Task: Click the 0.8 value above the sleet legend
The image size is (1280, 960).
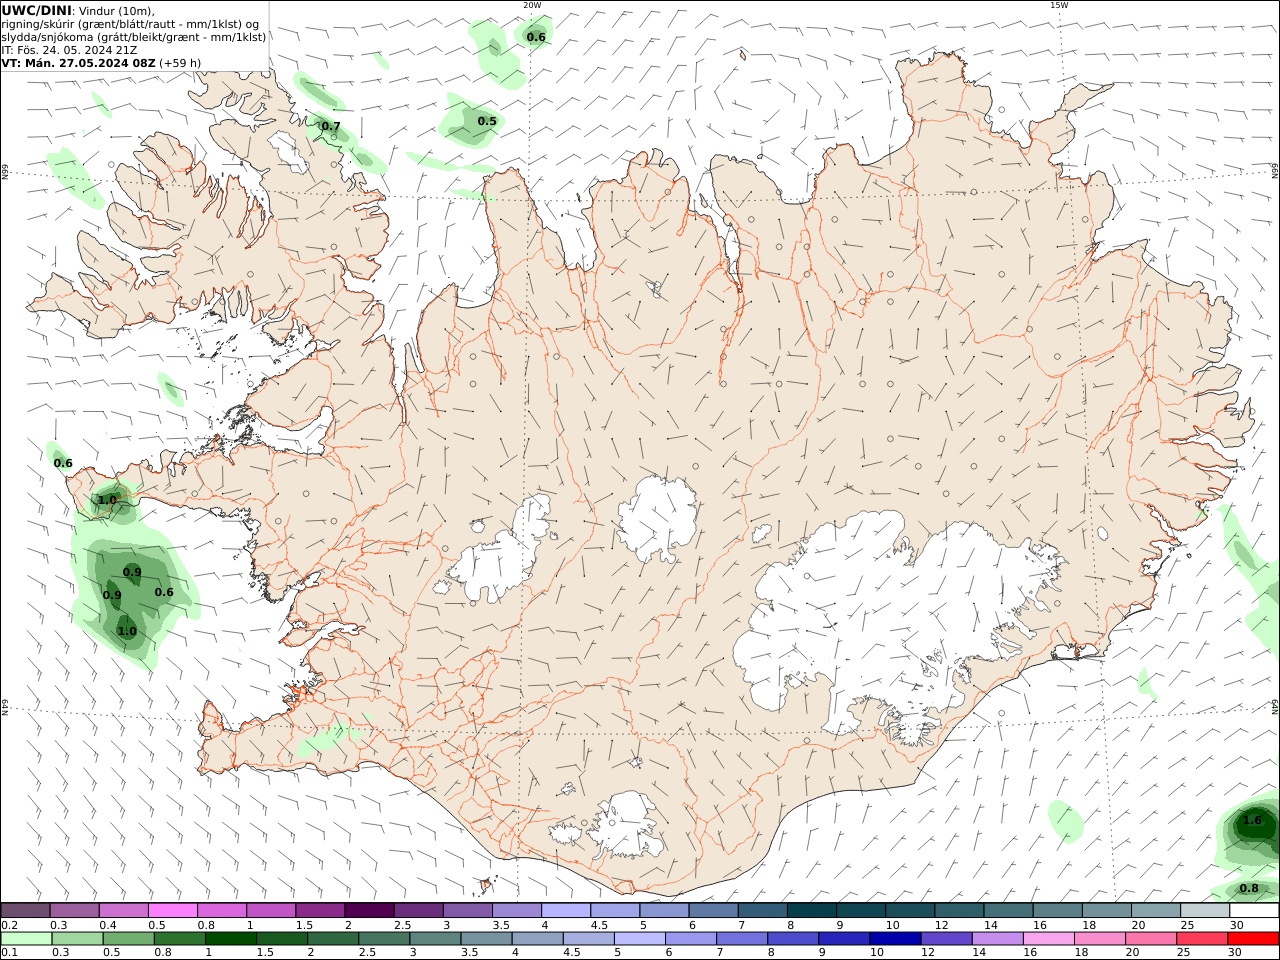Action: click(1249, 888)
